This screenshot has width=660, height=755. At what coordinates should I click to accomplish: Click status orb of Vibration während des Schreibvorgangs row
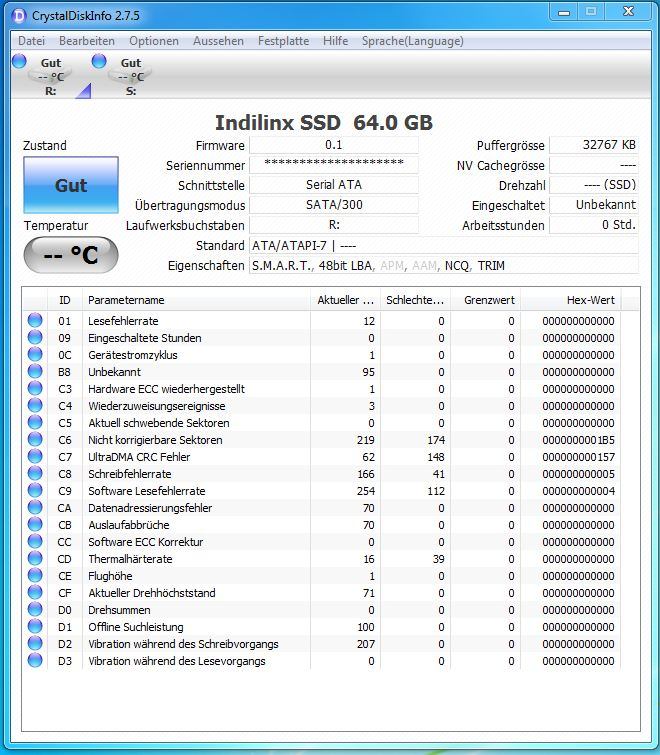point(35,643)
